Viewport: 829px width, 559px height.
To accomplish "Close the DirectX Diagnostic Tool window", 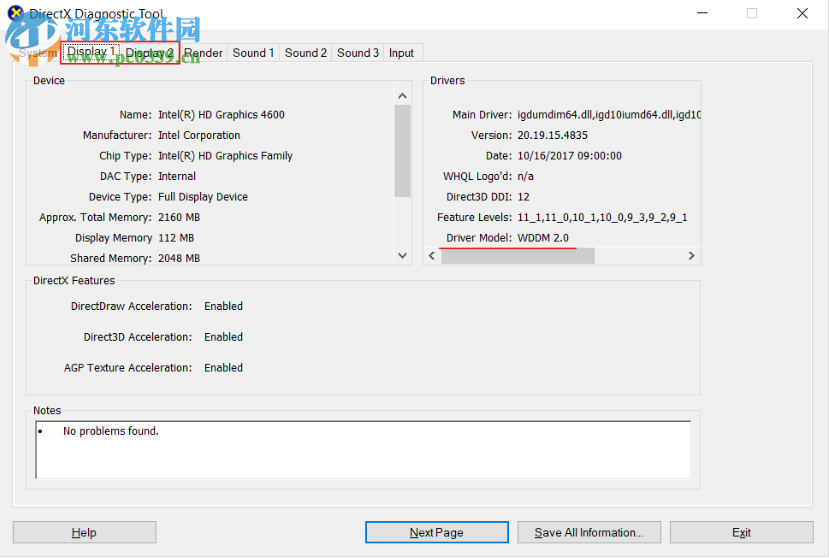I will (802, 13).
